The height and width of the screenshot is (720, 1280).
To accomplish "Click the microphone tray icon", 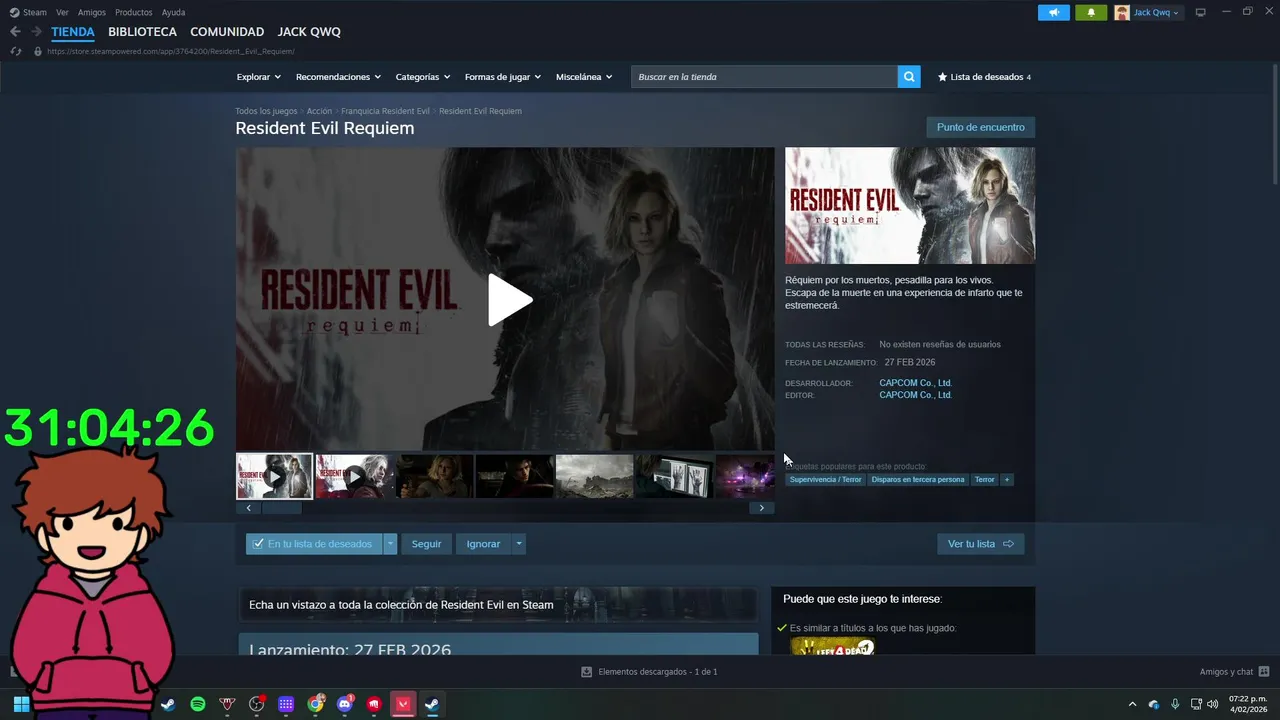I will 1175,704.
